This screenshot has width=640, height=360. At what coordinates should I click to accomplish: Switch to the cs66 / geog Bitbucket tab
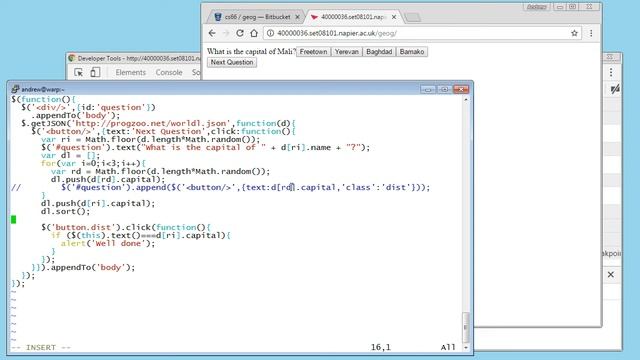click(256, 17)
